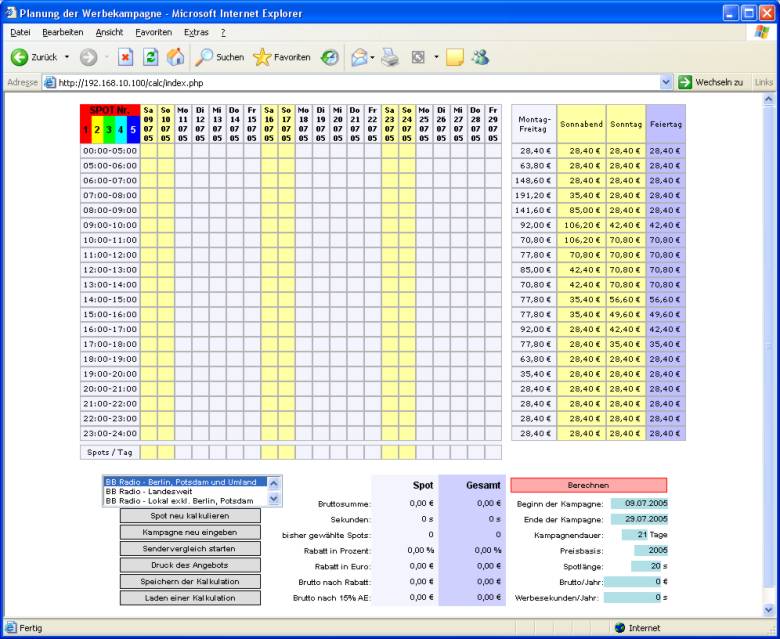Image resolution: width=780 pixels, height=639 pixels.
Task: Click the printer icon in toolbar
Action: coord(389,57)
